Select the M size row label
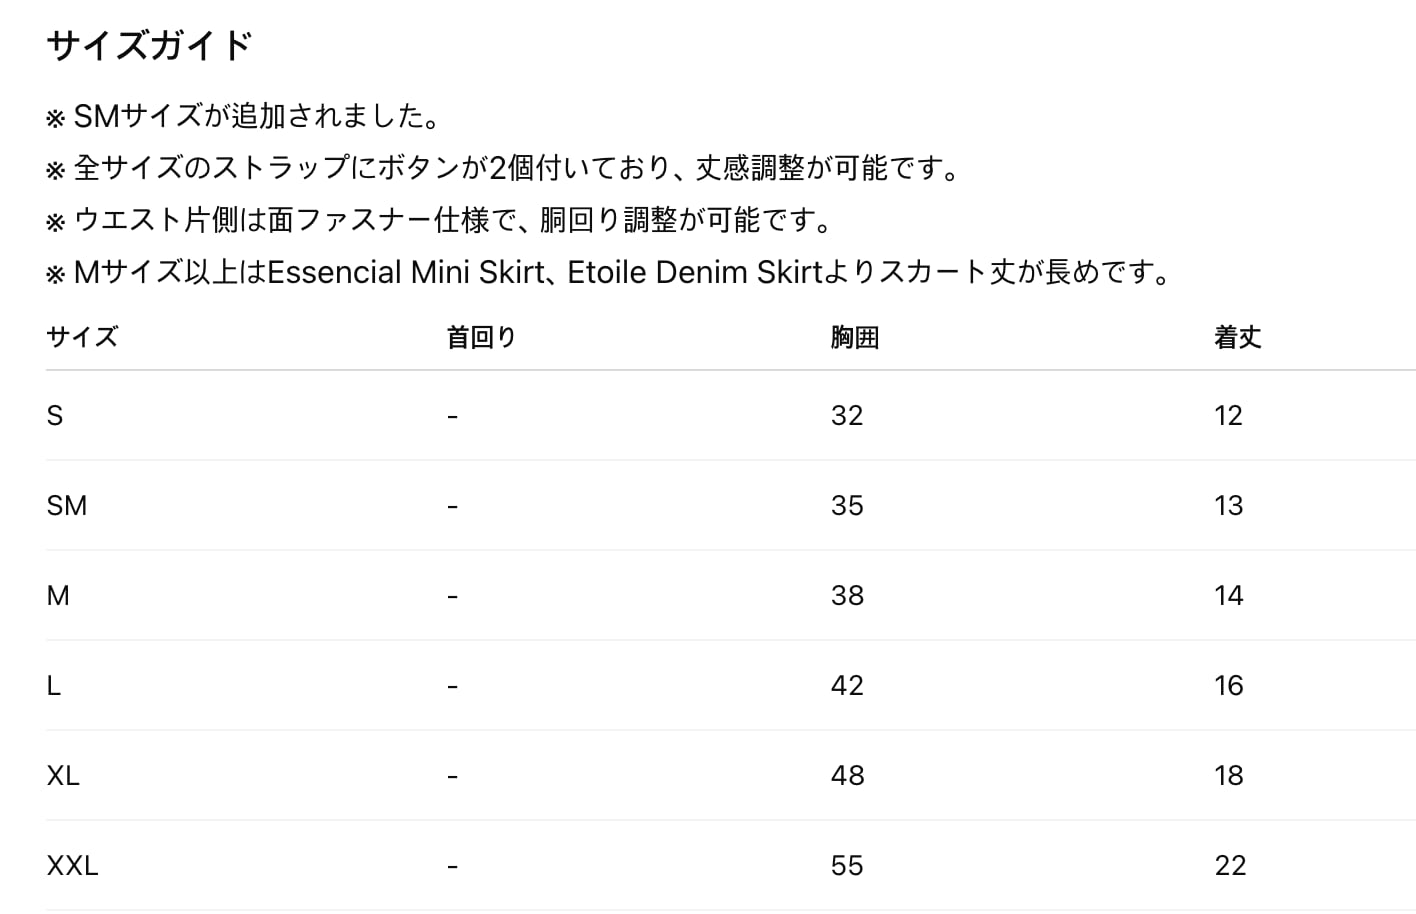The width and height of the screenshot is (1416, 914). click(58, 596)
